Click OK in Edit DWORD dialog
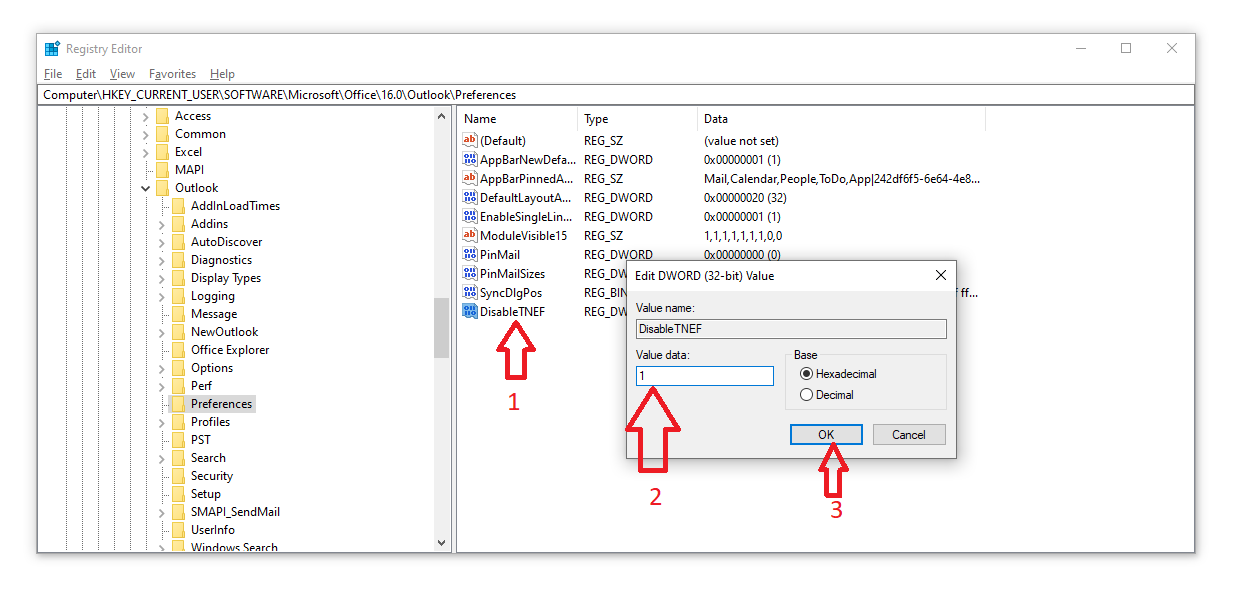The width and height of the screenshot is (1258, 599). tap(826, 435)
